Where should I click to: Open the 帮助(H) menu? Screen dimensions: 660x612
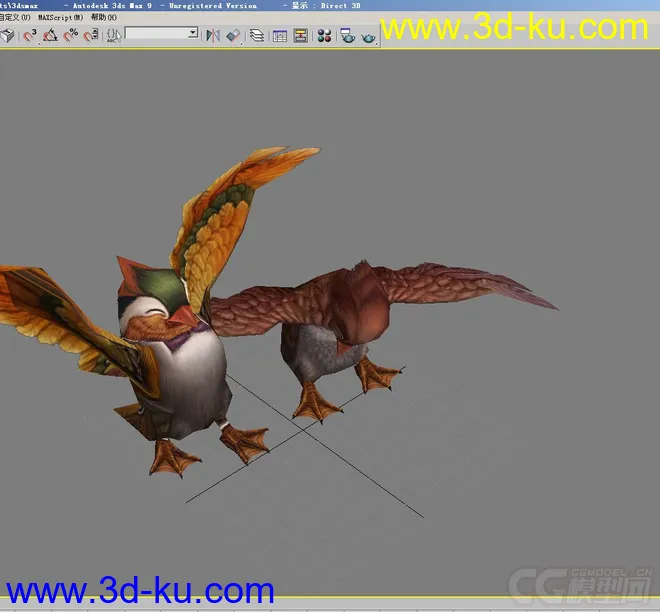[104, 17]
